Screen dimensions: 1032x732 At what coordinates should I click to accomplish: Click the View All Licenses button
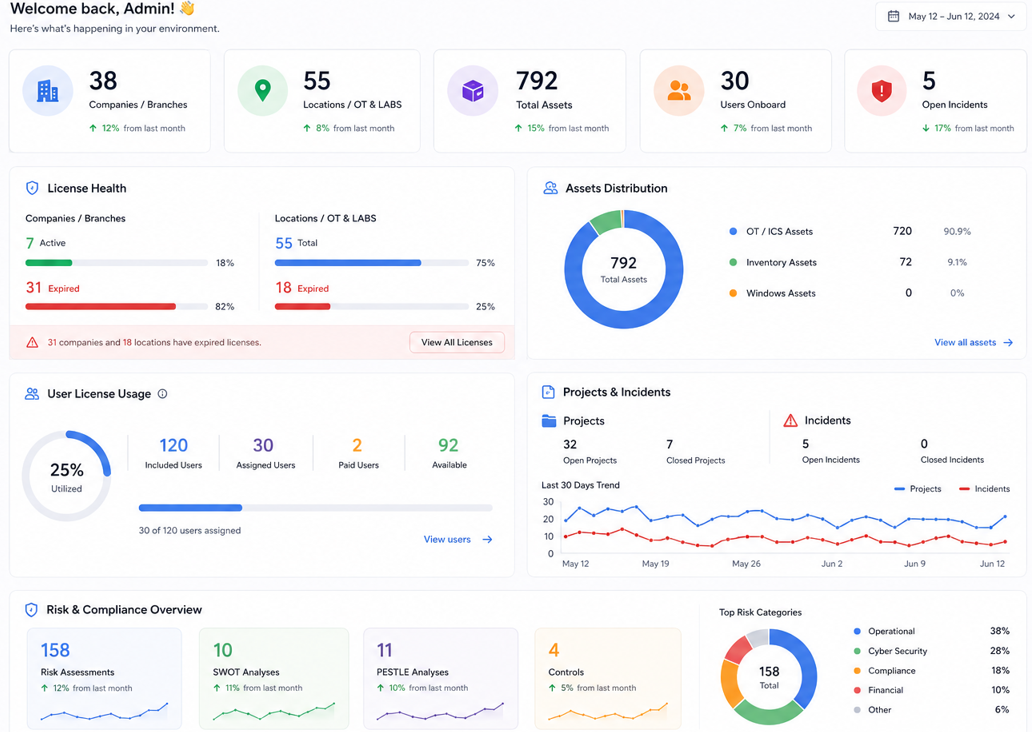tap(457, 342)
